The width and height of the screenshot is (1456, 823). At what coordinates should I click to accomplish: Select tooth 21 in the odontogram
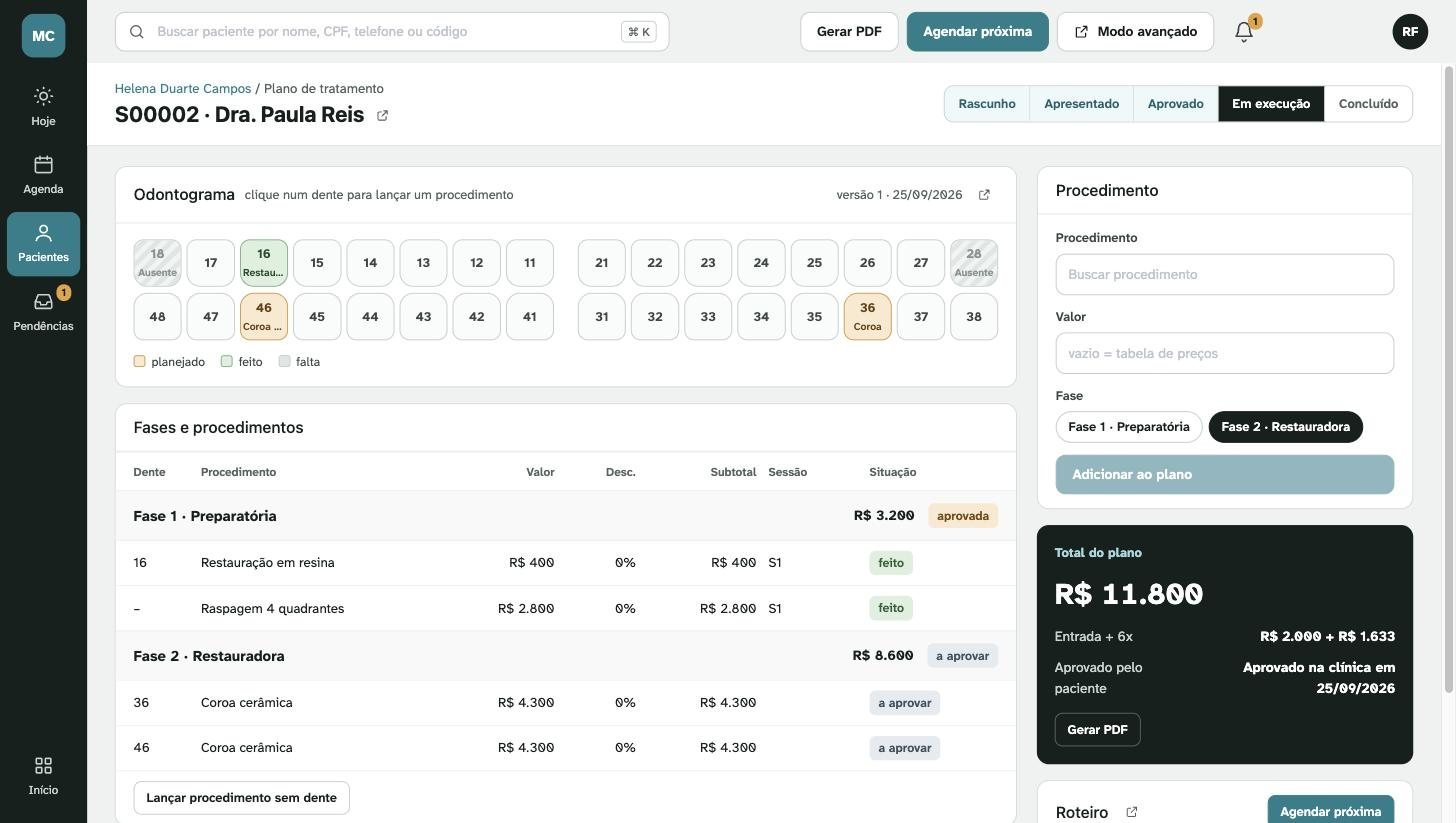pyautogui.click(x=601, y=263)
